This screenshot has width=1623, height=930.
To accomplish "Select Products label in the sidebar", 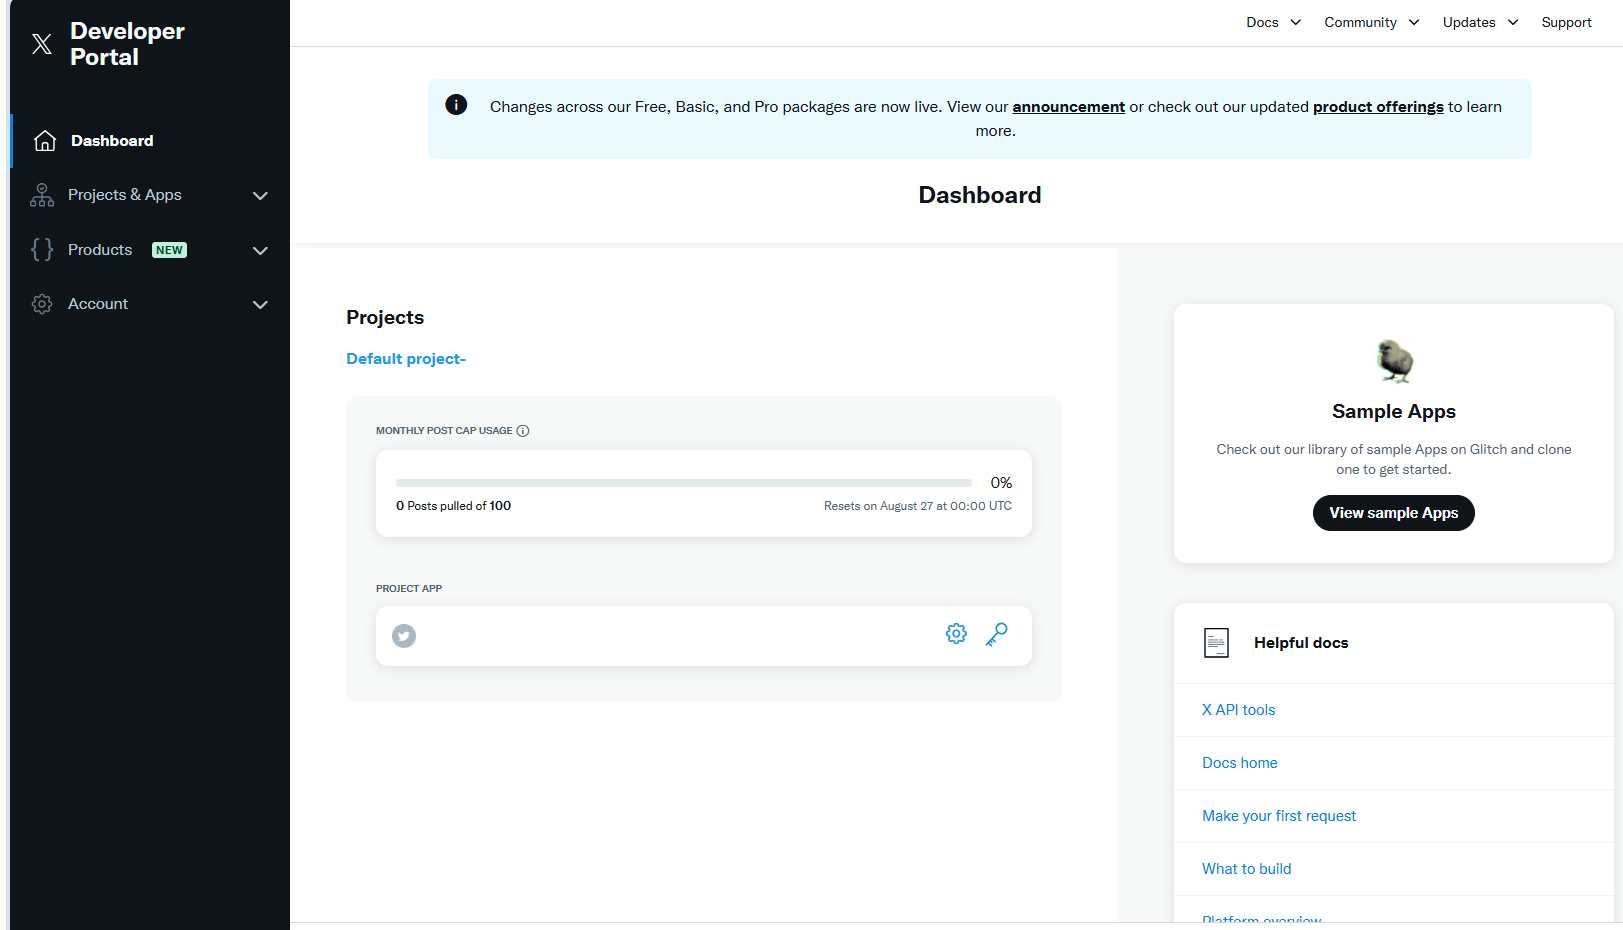I will (100, 250).
